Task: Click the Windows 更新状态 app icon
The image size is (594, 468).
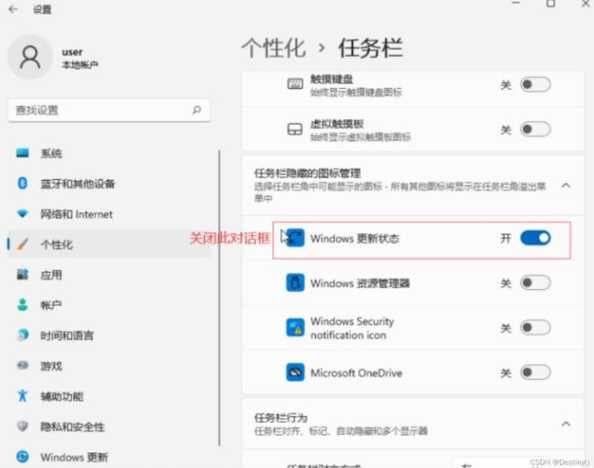Action: [295, 238]
